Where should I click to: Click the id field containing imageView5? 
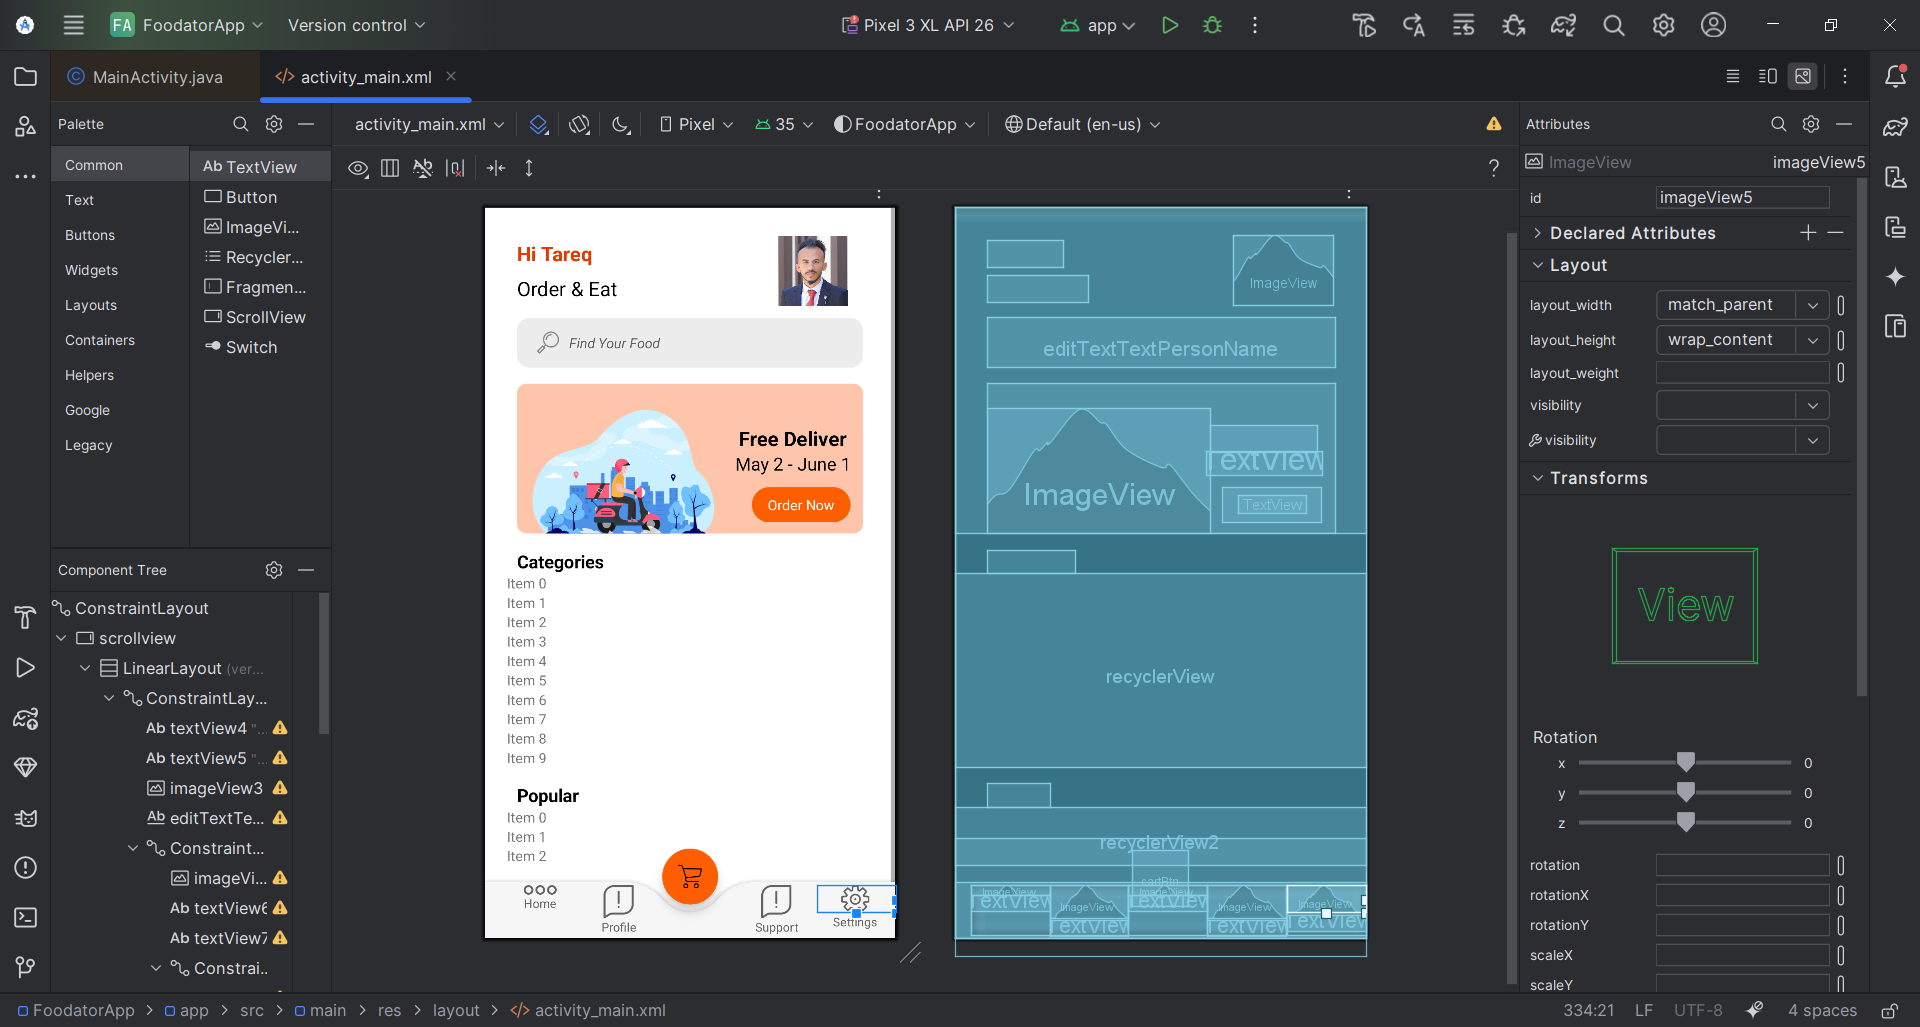click(x=1742, y=197)
